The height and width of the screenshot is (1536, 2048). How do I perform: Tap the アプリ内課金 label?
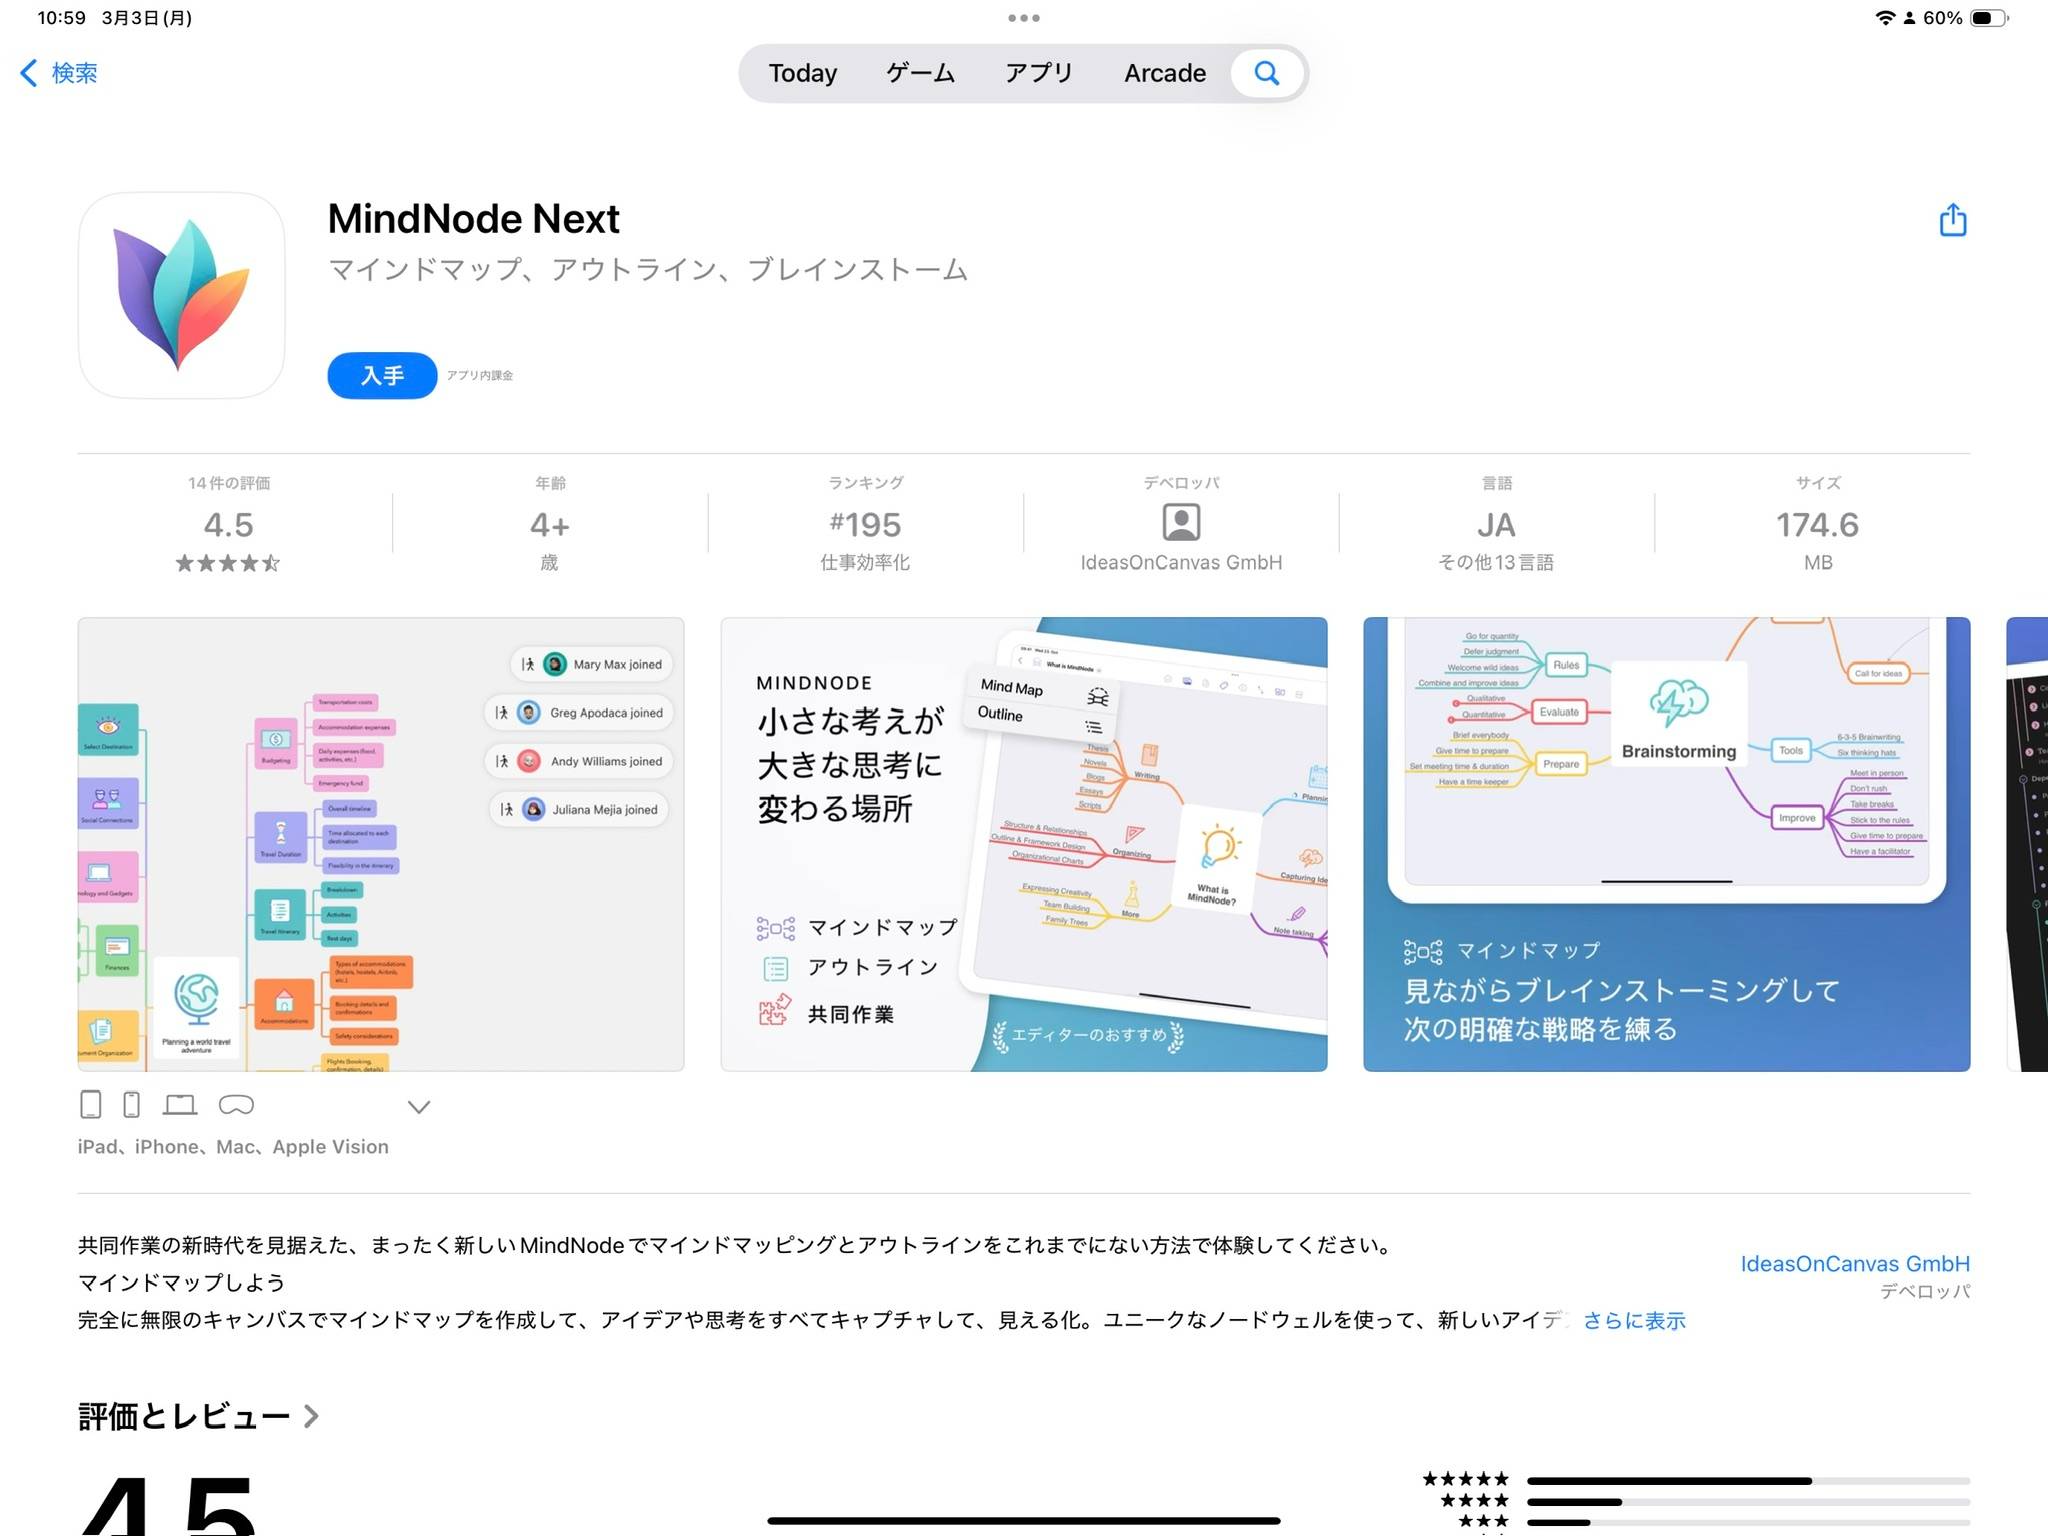click(480, 375)
